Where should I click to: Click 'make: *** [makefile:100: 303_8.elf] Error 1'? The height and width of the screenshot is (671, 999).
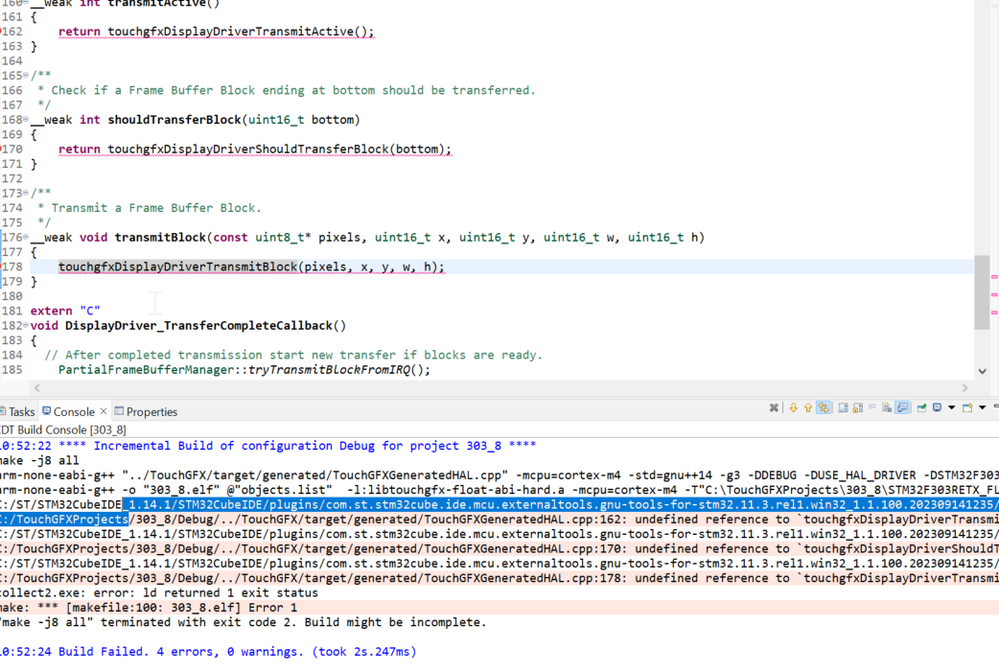[x=148, y=607]
